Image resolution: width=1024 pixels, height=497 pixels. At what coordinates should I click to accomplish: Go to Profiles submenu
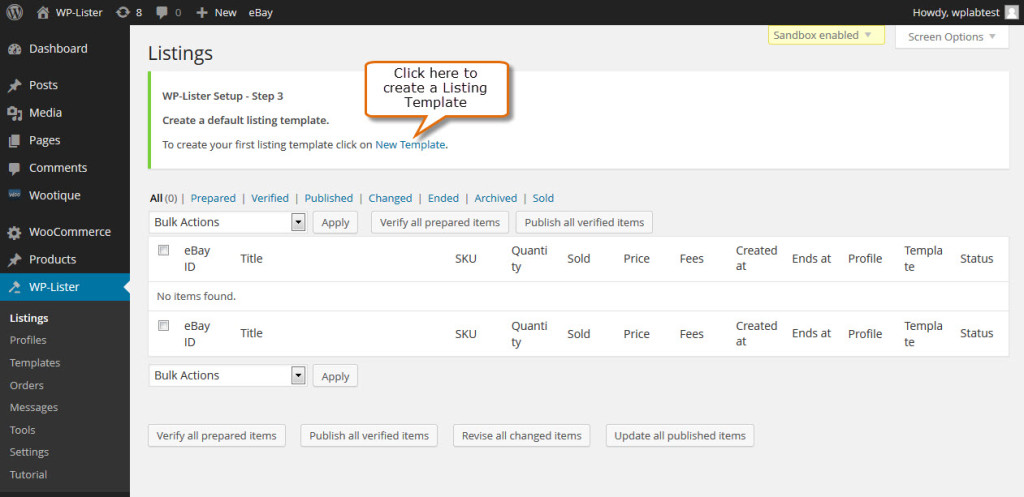[x=28, y=340]
